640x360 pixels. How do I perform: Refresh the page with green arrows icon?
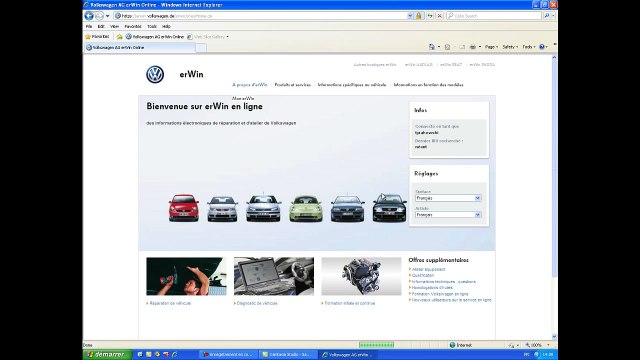[430, 16]
